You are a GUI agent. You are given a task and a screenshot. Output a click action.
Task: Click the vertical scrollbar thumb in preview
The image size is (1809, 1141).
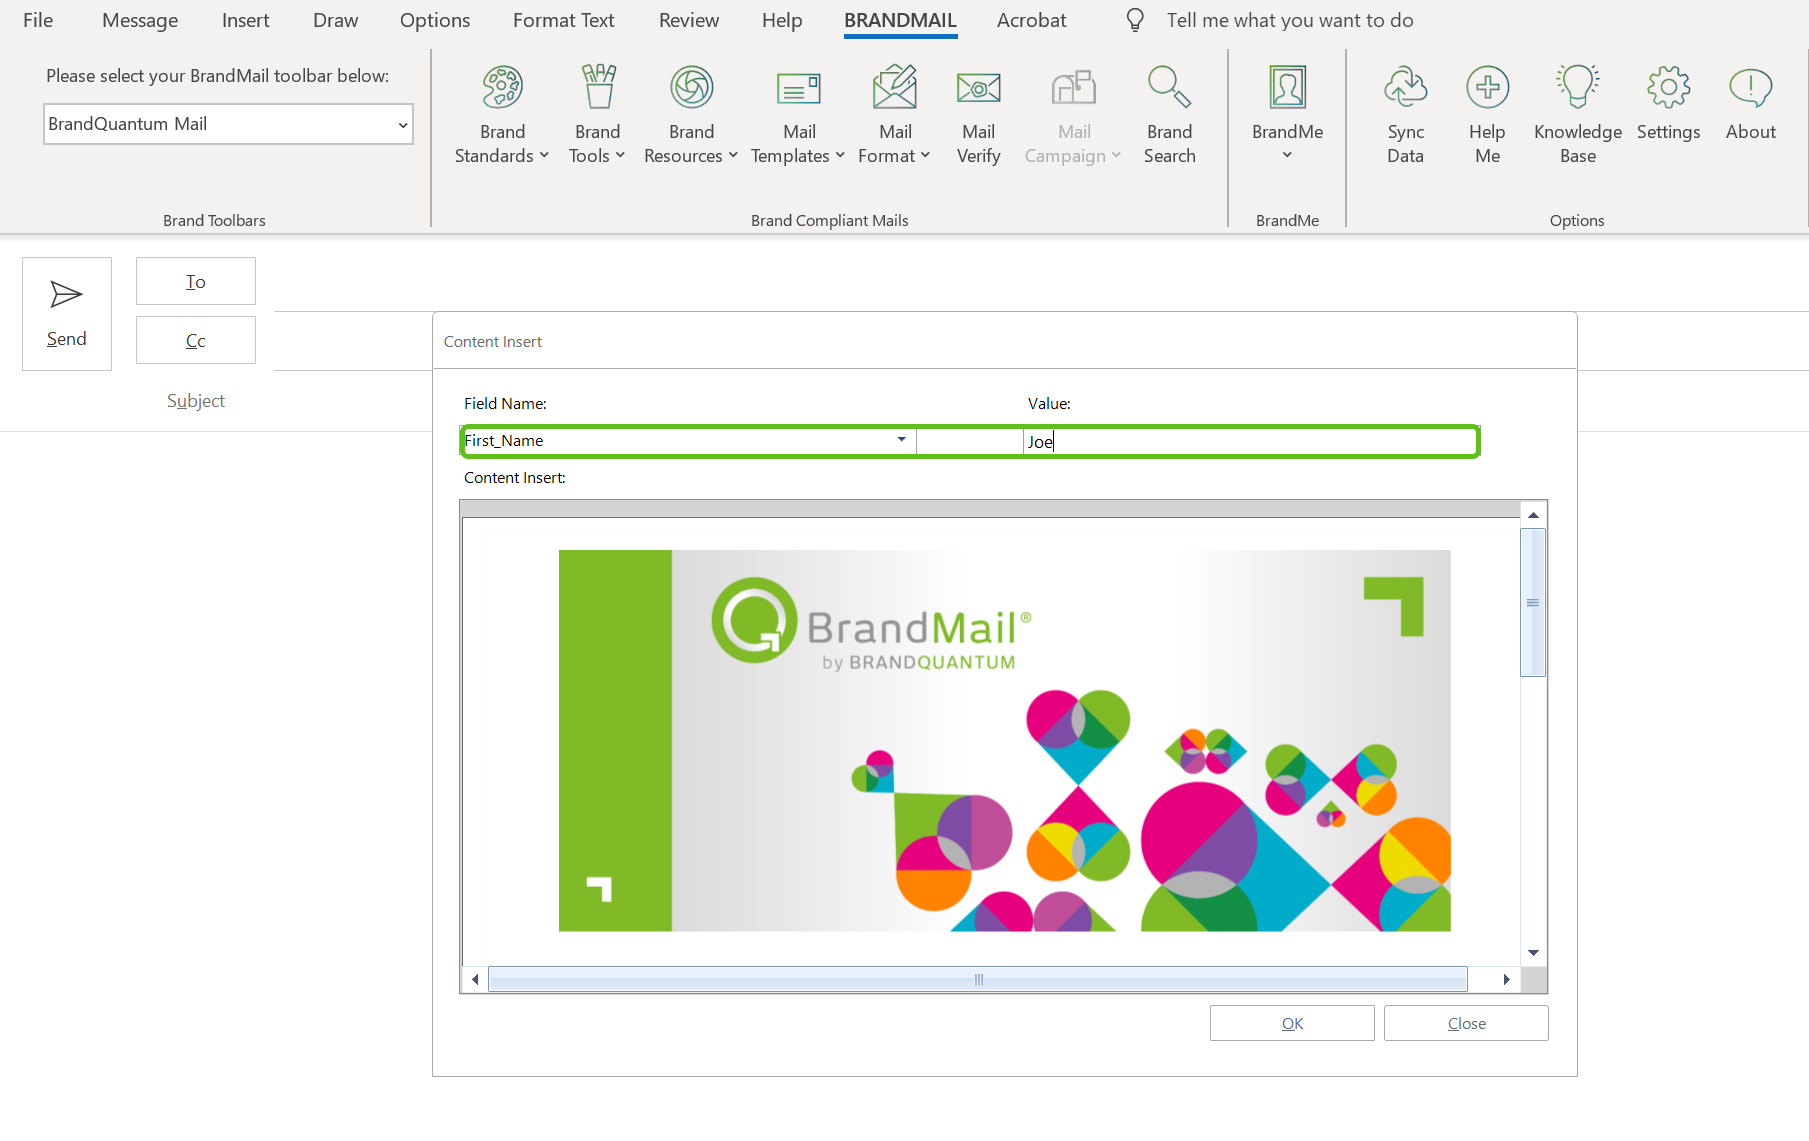pyautogui.click(x=1533, y=603)
